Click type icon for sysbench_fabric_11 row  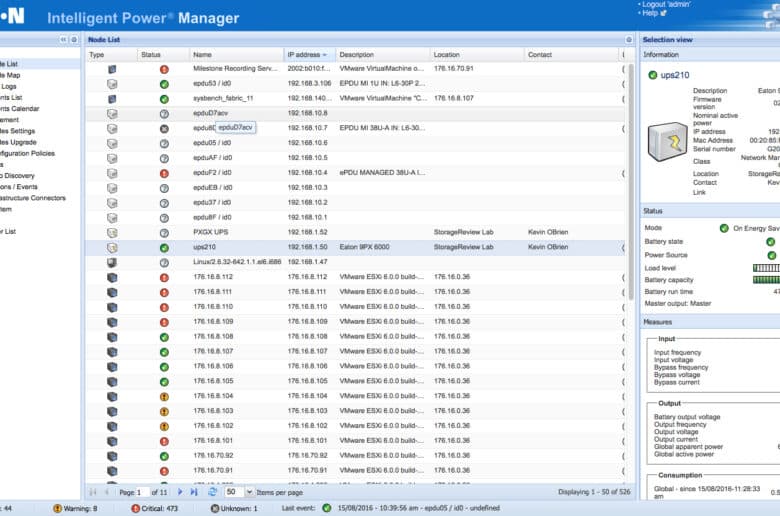coord(112,99)
